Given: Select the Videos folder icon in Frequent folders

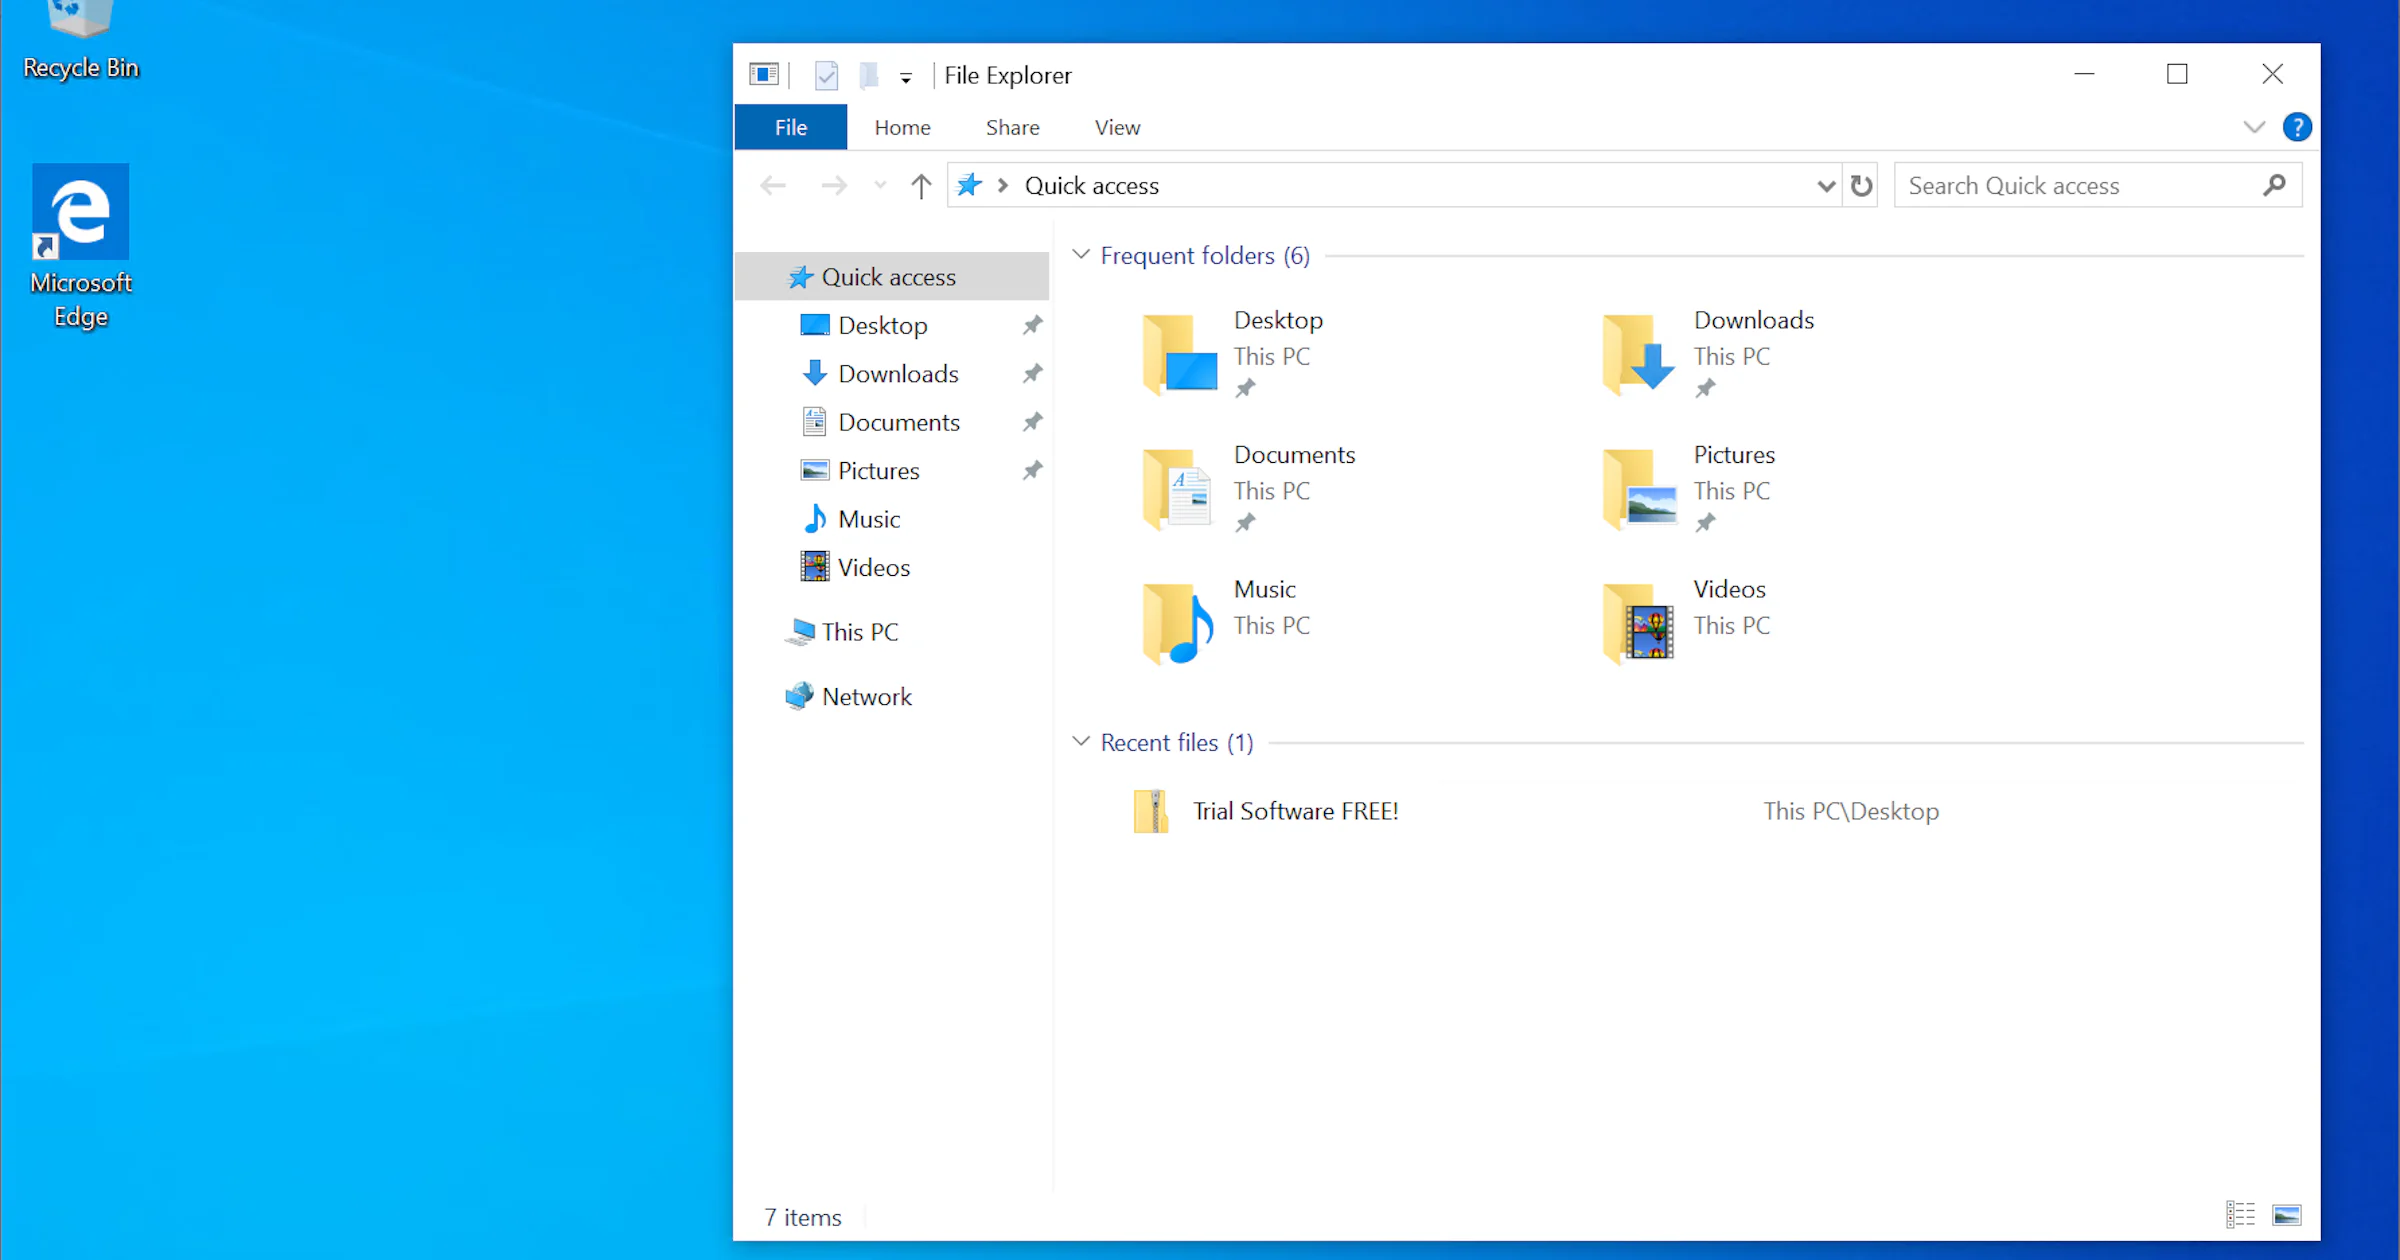Looking at the screenshot, I should [1640, 623].
